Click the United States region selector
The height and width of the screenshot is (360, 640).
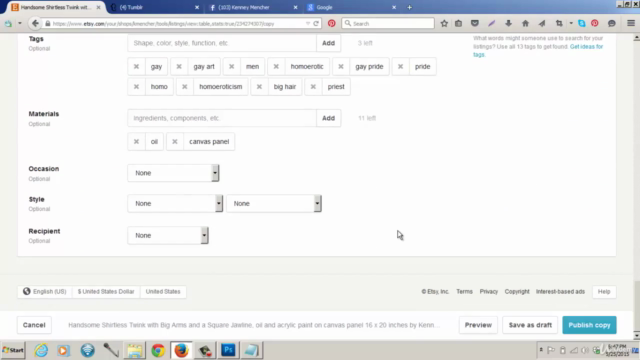(x=163, y=291)
